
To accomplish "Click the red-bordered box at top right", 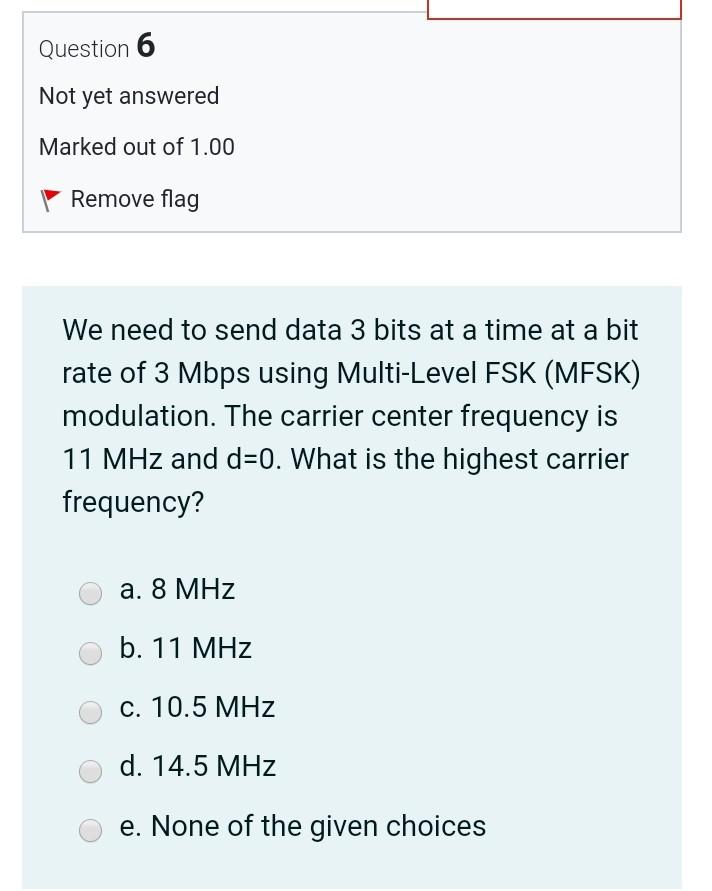I will [554, 8].
